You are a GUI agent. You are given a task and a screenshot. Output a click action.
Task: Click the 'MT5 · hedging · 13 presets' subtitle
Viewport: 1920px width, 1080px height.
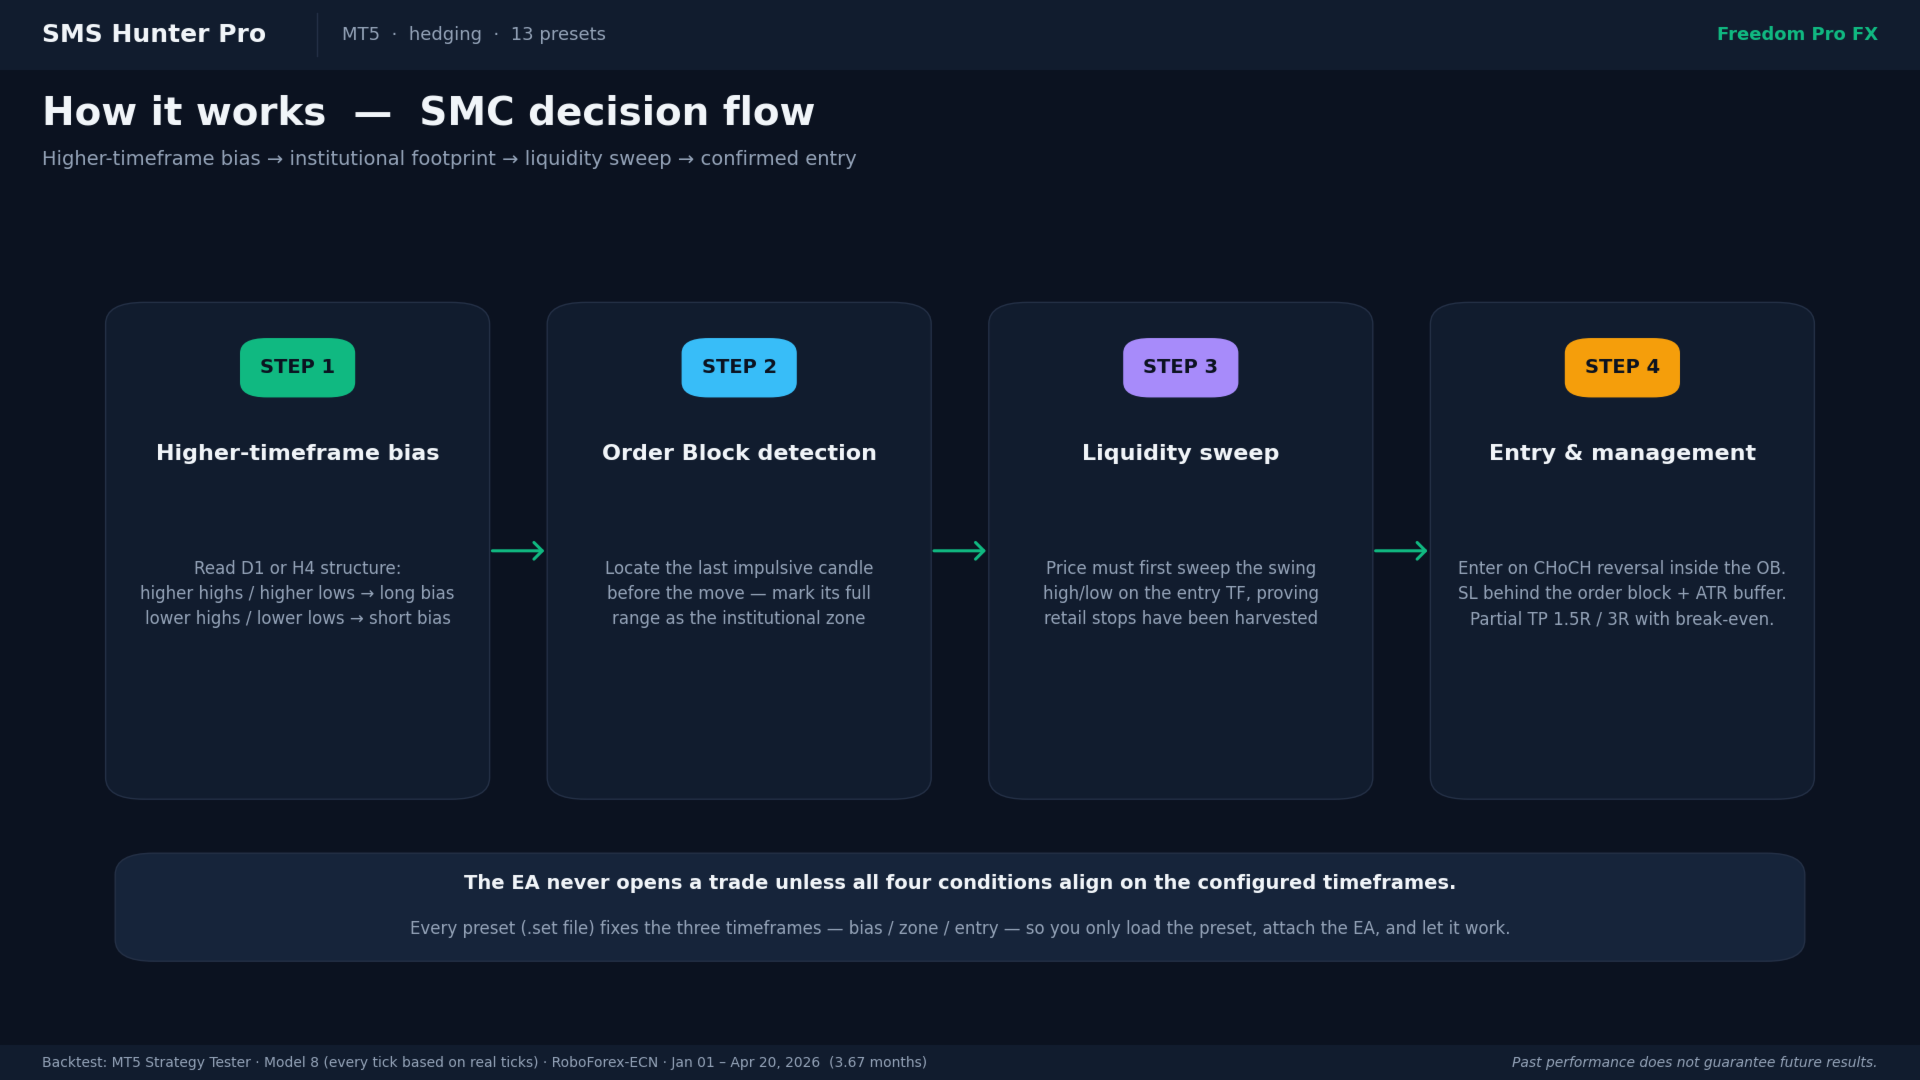[x=473, y=34]
